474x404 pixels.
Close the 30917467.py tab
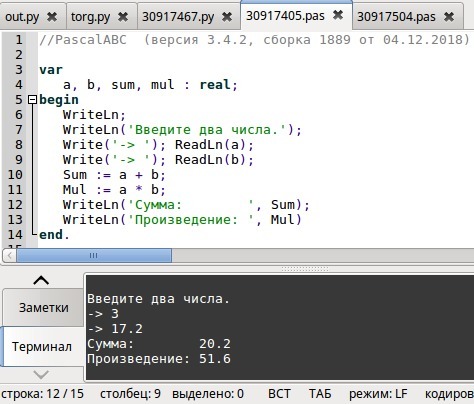click(227, 17)
